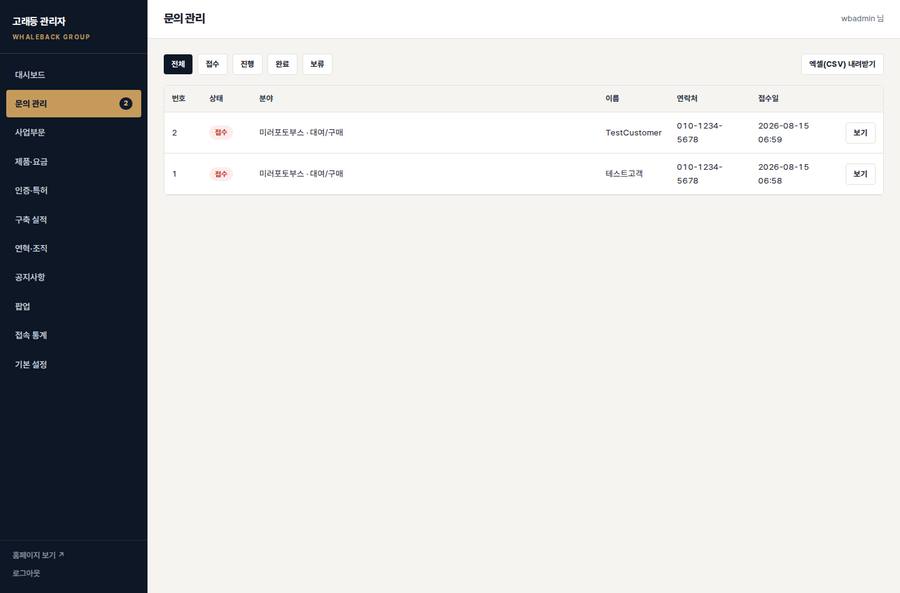Click the name TestCustomer in the table
This screenshot has height=593, width=900.
[634, 133]
